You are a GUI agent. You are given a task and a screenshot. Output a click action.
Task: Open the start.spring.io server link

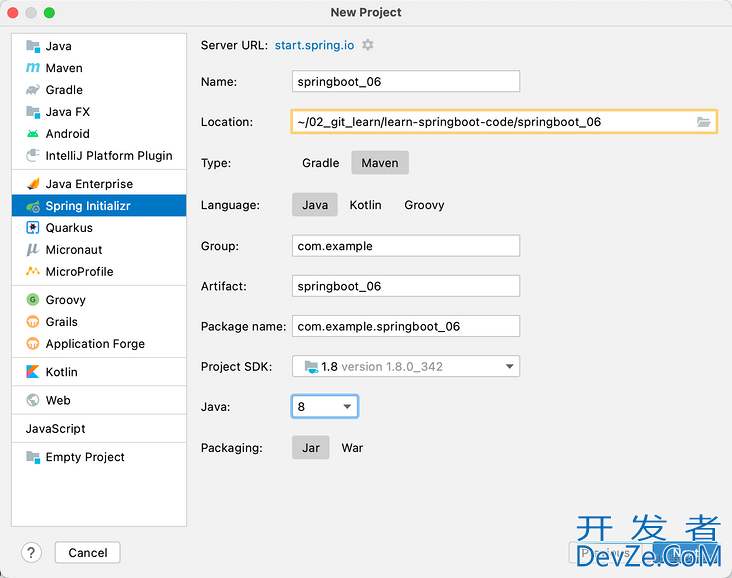(x=315, y=45)
